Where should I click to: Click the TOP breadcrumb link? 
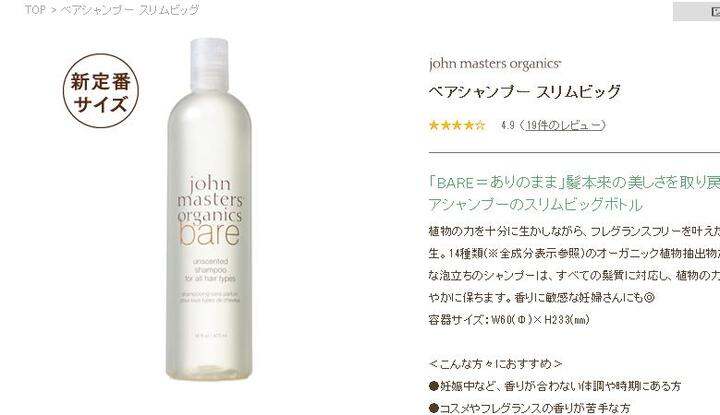coord(35,10)
